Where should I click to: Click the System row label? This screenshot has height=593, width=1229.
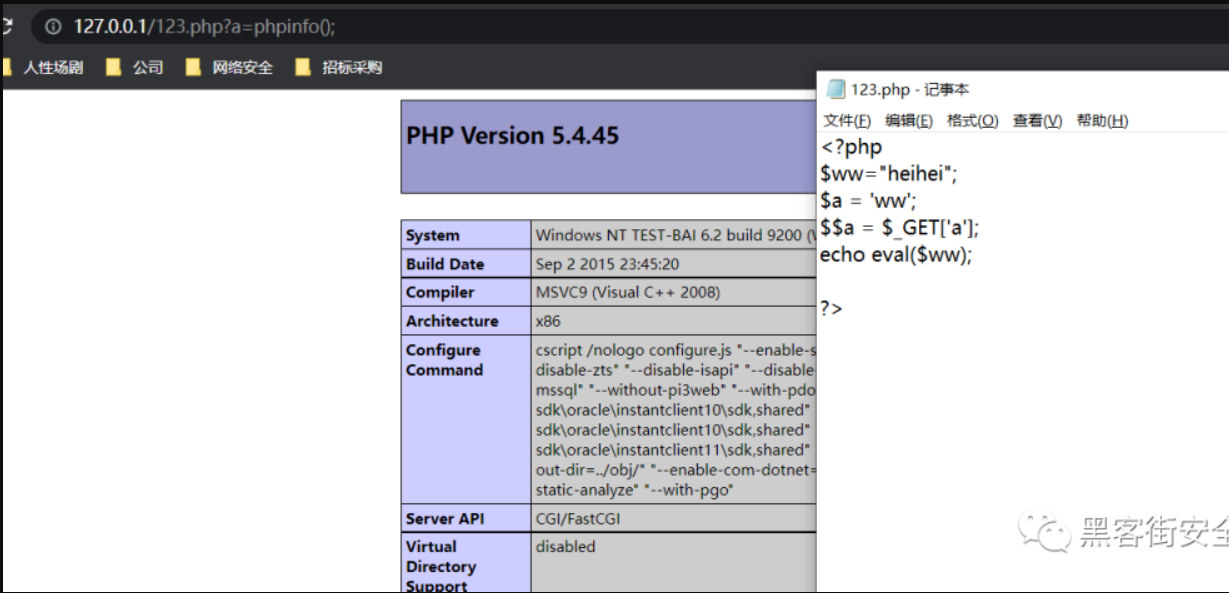point(433,236)
